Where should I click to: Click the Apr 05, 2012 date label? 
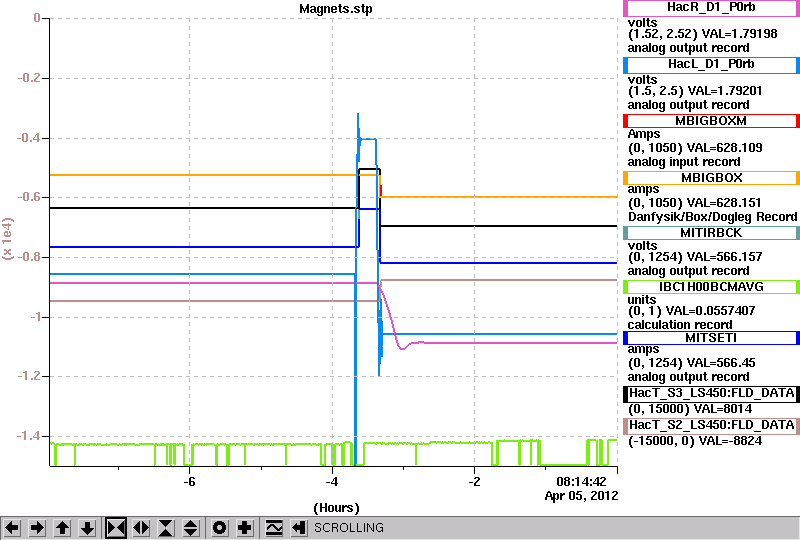click(581, 496)
